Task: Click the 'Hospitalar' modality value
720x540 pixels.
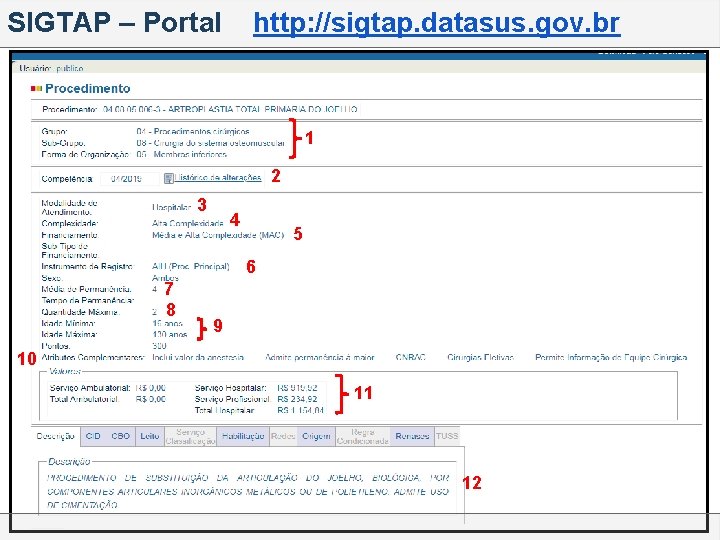Action: point(171,208)
